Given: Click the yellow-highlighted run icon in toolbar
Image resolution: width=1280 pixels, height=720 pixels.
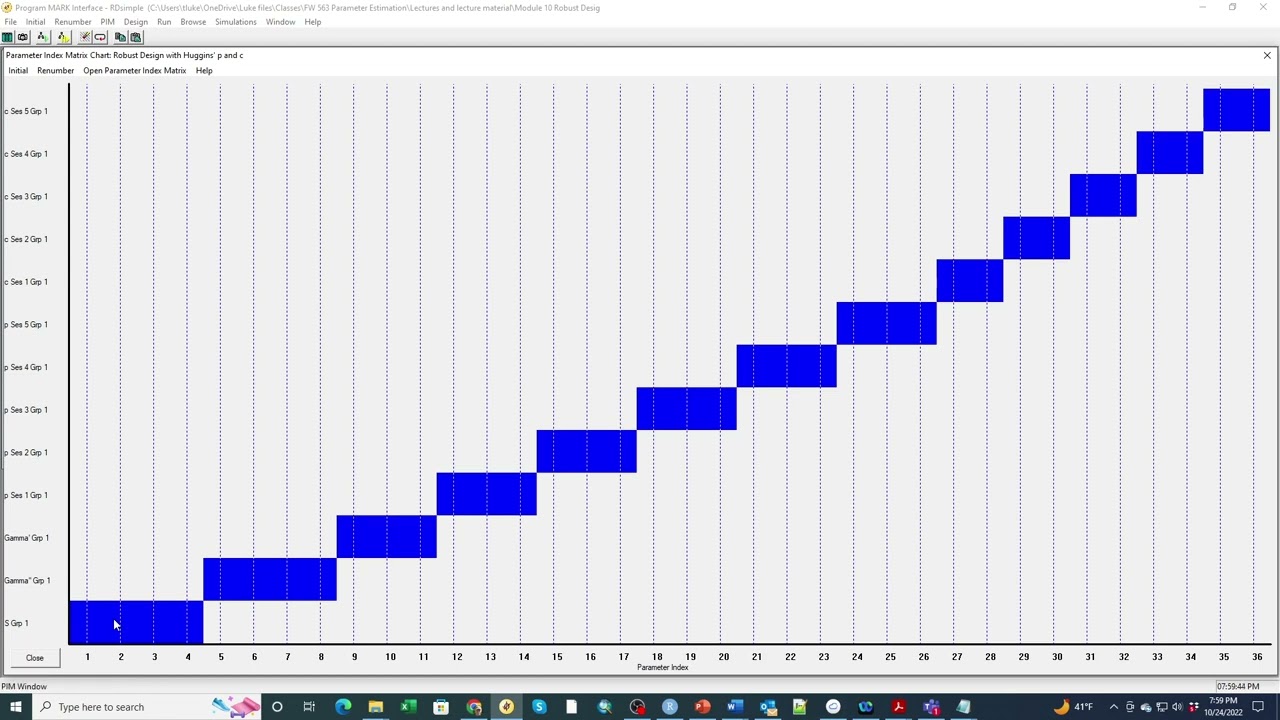Looking at the screenshot, I should click(63, 37).
